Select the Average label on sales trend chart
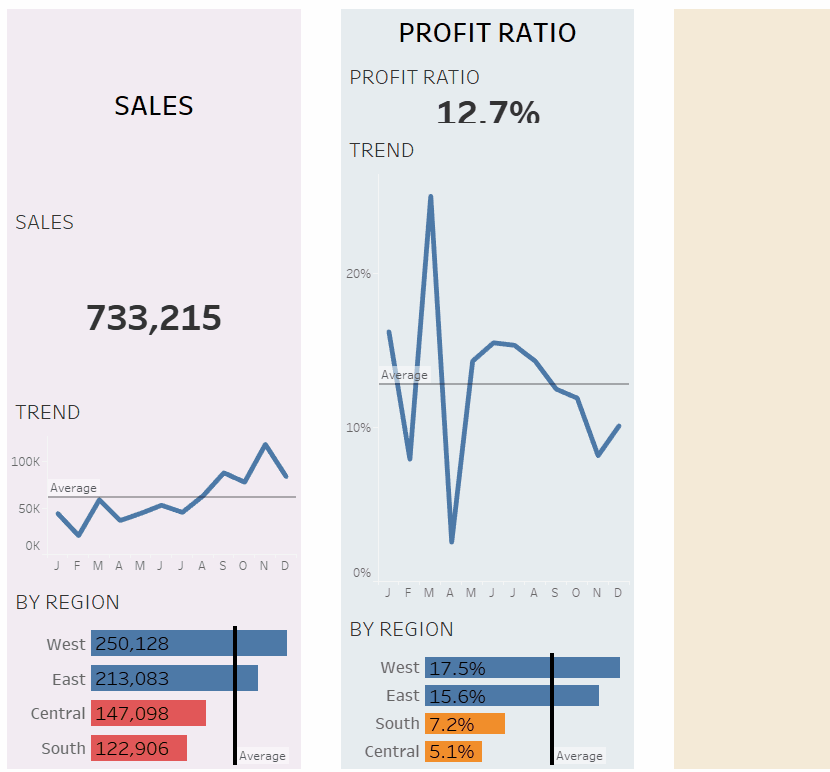This screenshot has width=830, height=772. click(x=74, y=488)
